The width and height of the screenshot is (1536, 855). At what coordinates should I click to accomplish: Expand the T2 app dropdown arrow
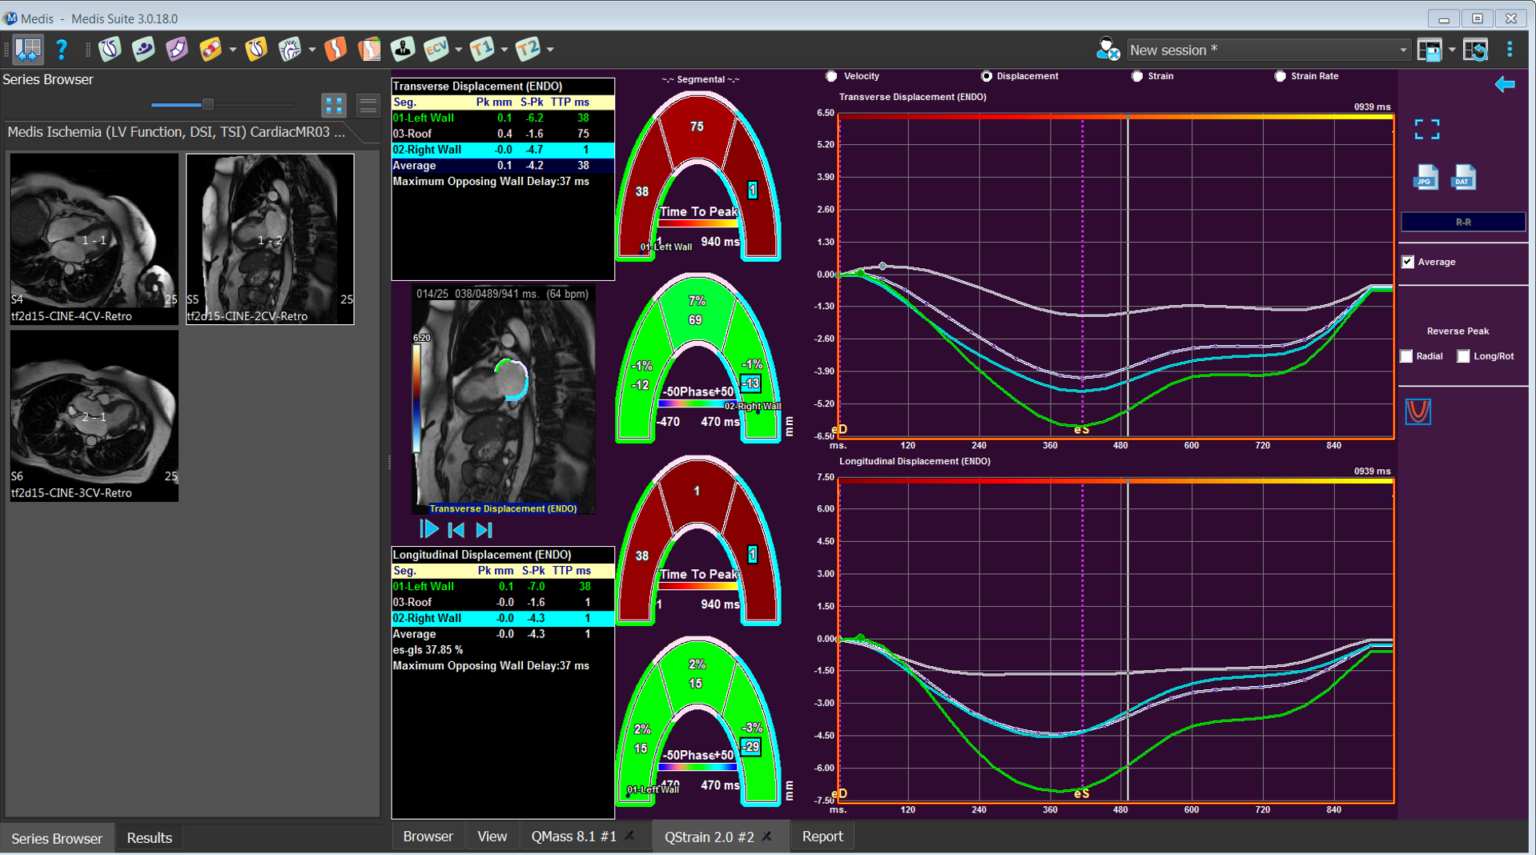point(550,49)
